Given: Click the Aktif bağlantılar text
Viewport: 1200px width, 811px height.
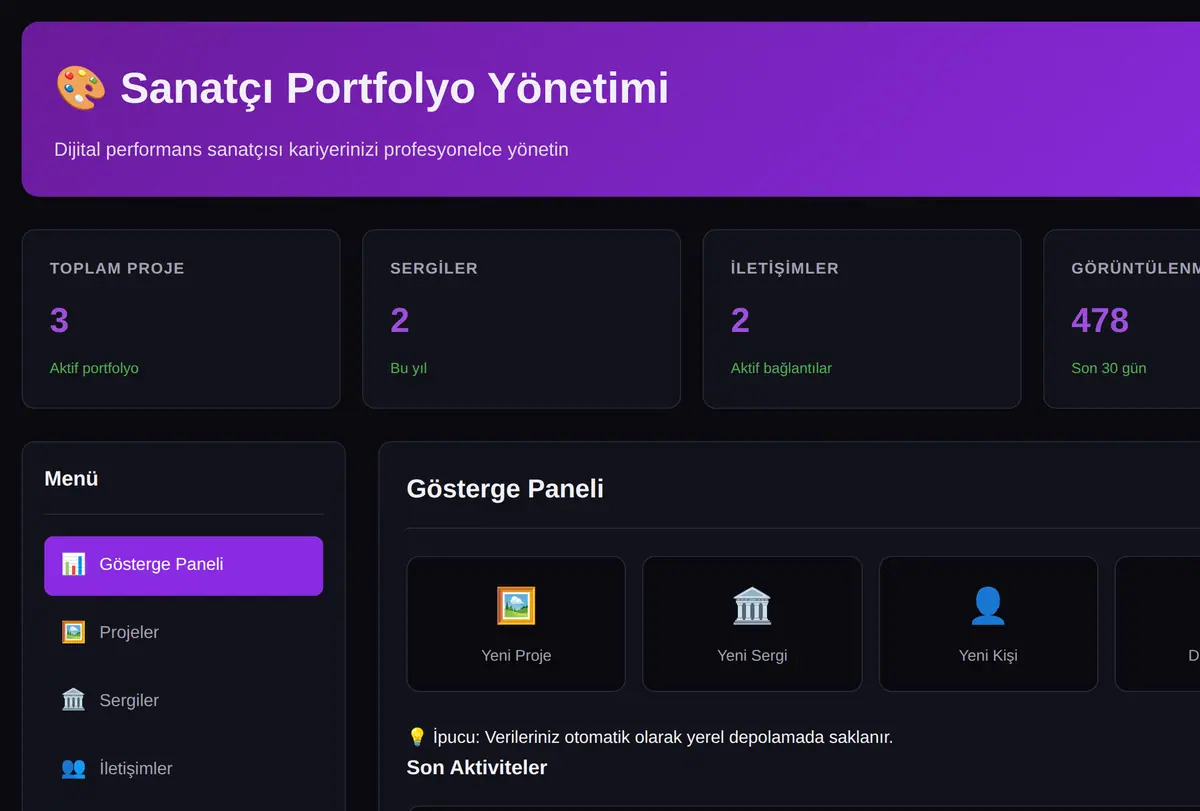Looking at the screenshot, I should (x=781, y=368).
